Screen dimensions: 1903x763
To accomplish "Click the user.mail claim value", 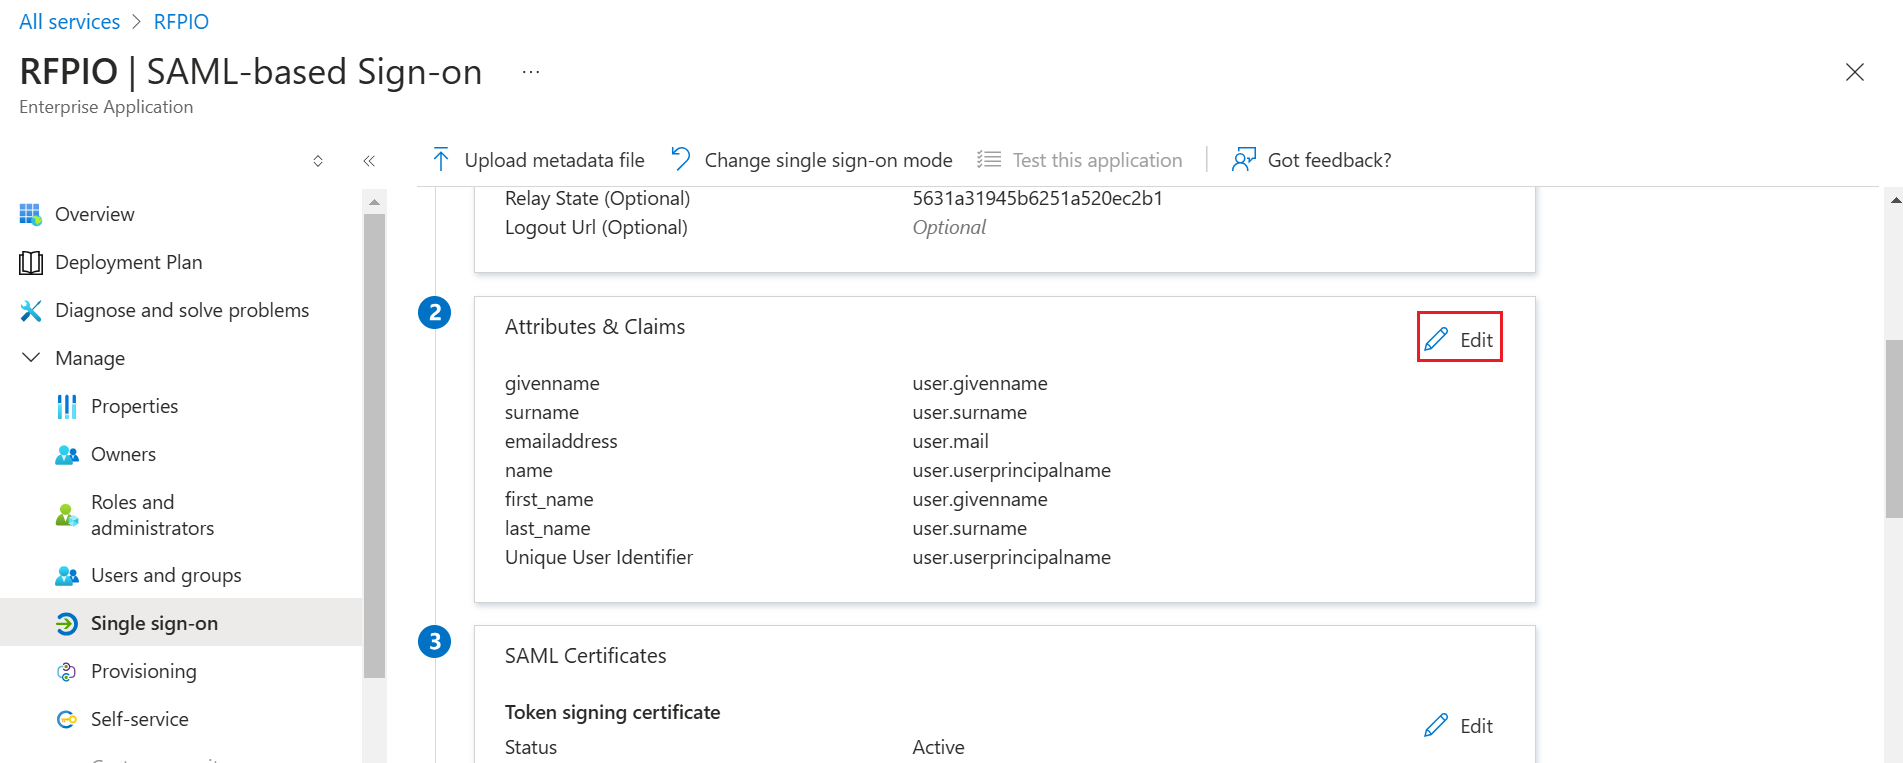I will (x=950, y=441).
